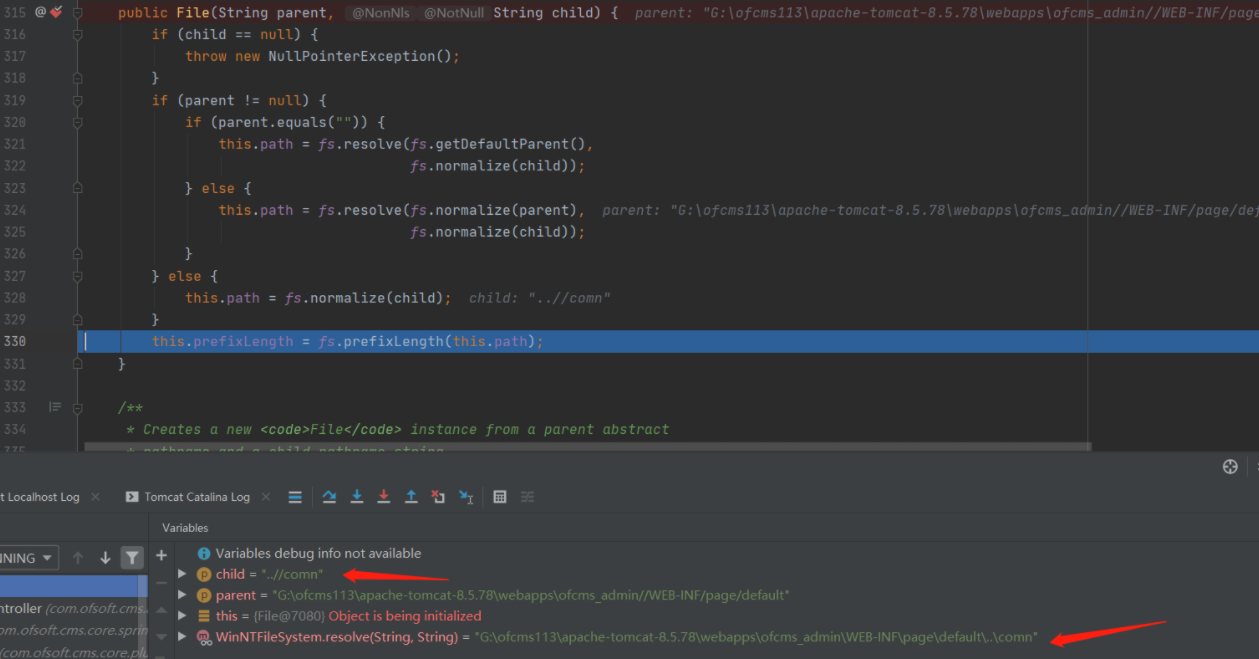Expand the this {File@7080} node
The height and width of the screenshot is (659, 1259).
click(182, 616)
